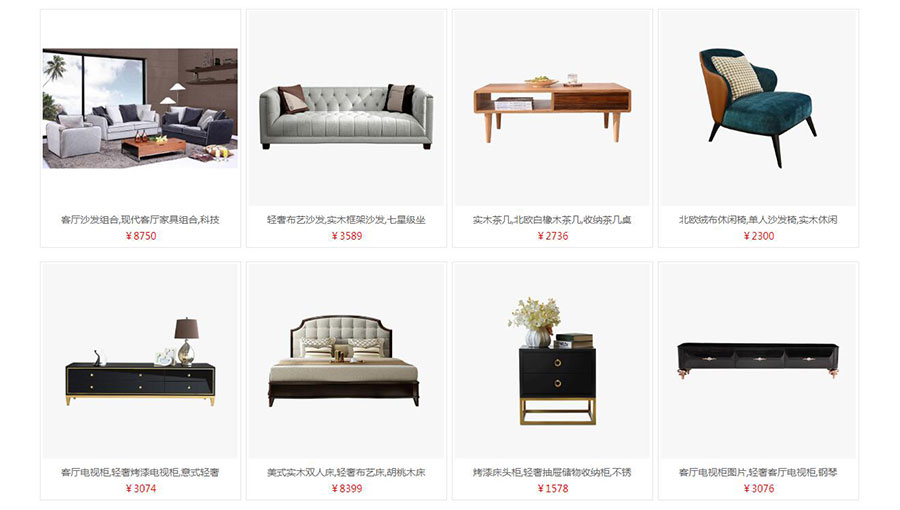This screenshot has width=900, height=510.
Task: Open the 客厅电视柜图片 product title link
Action: point(758,473)
